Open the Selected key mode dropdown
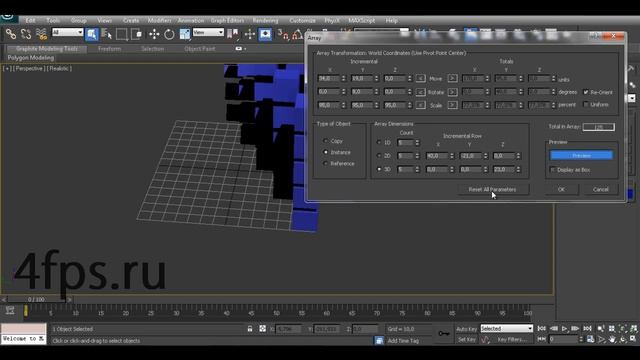The height and width of the screenshot is (360, 640). click(x=507, y=328)
